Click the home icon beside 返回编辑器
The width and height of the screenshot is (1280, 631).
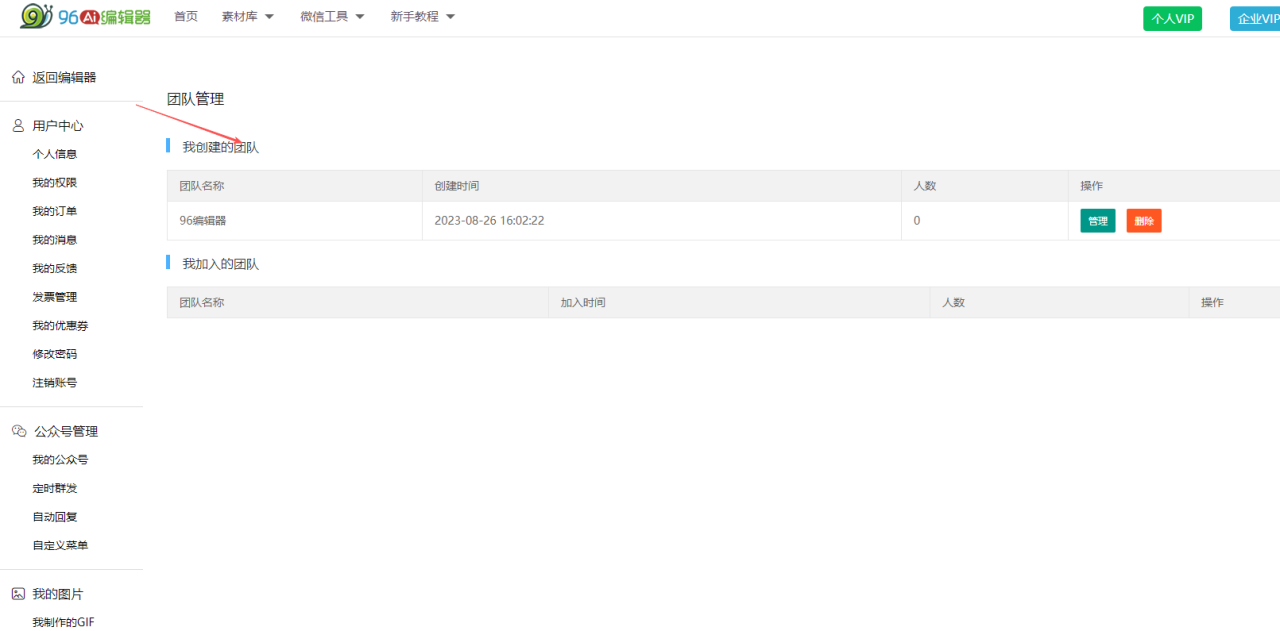(x=18, y=77)
